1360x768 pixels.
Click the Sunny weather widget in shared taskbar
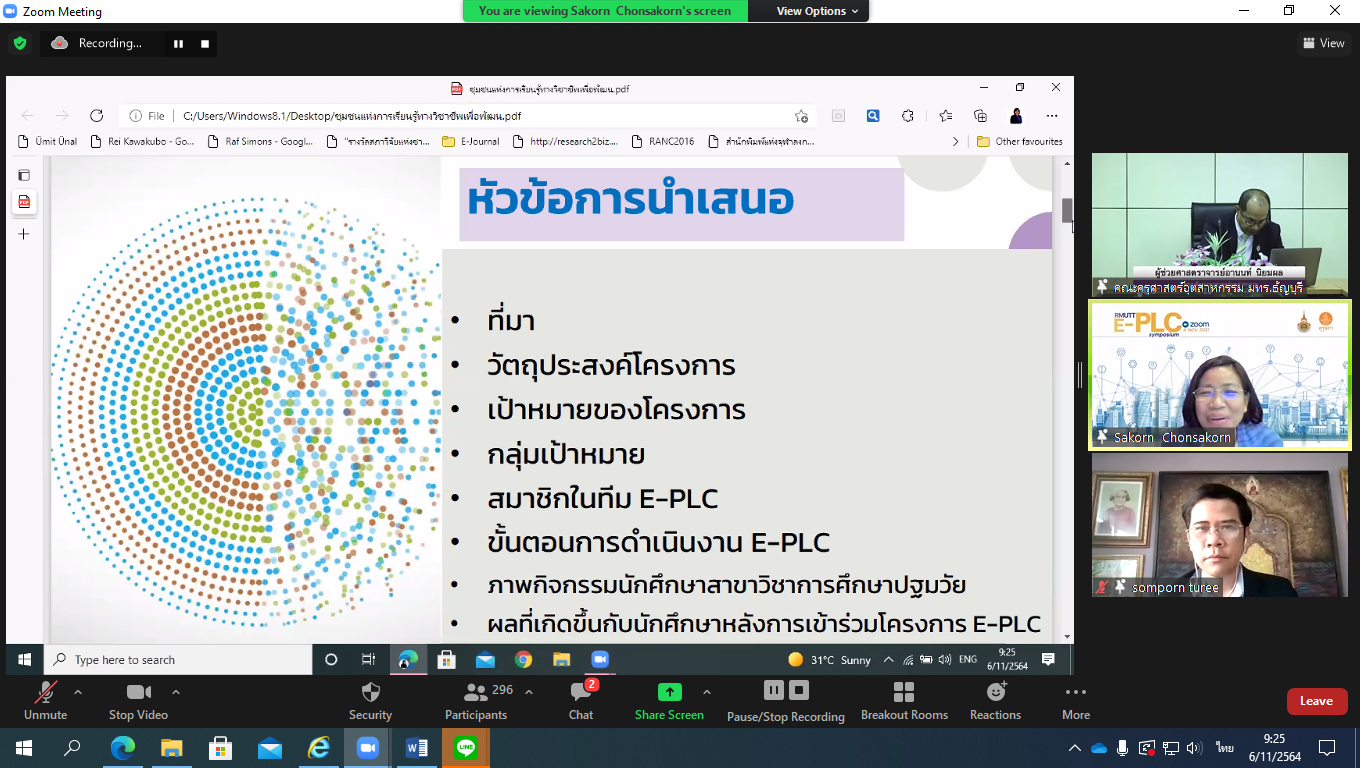coord(830,660)
